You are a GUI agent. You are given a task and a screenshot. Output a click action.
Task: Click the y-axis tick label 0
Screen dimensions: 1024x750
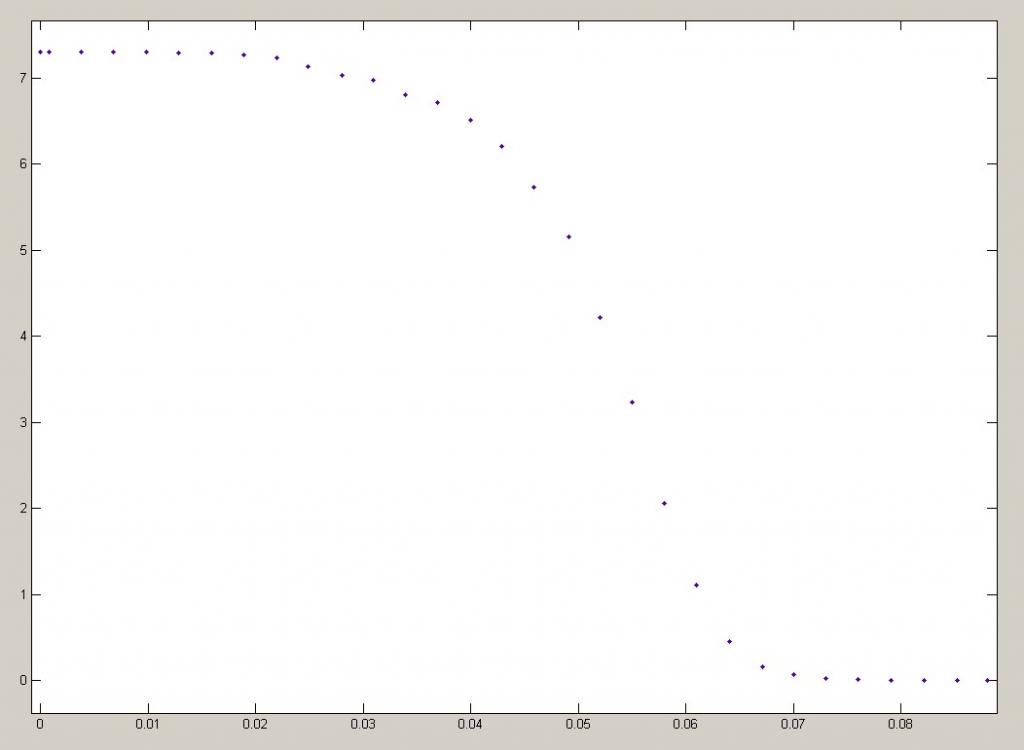(22, 681)
